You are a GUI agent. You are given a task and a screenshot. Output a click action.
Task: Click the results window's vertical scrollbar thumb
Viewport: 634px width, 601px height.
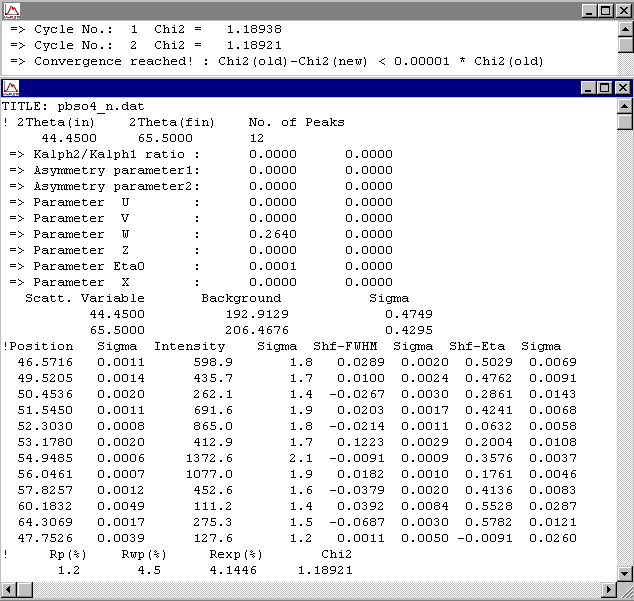click(x=625, y=122)
